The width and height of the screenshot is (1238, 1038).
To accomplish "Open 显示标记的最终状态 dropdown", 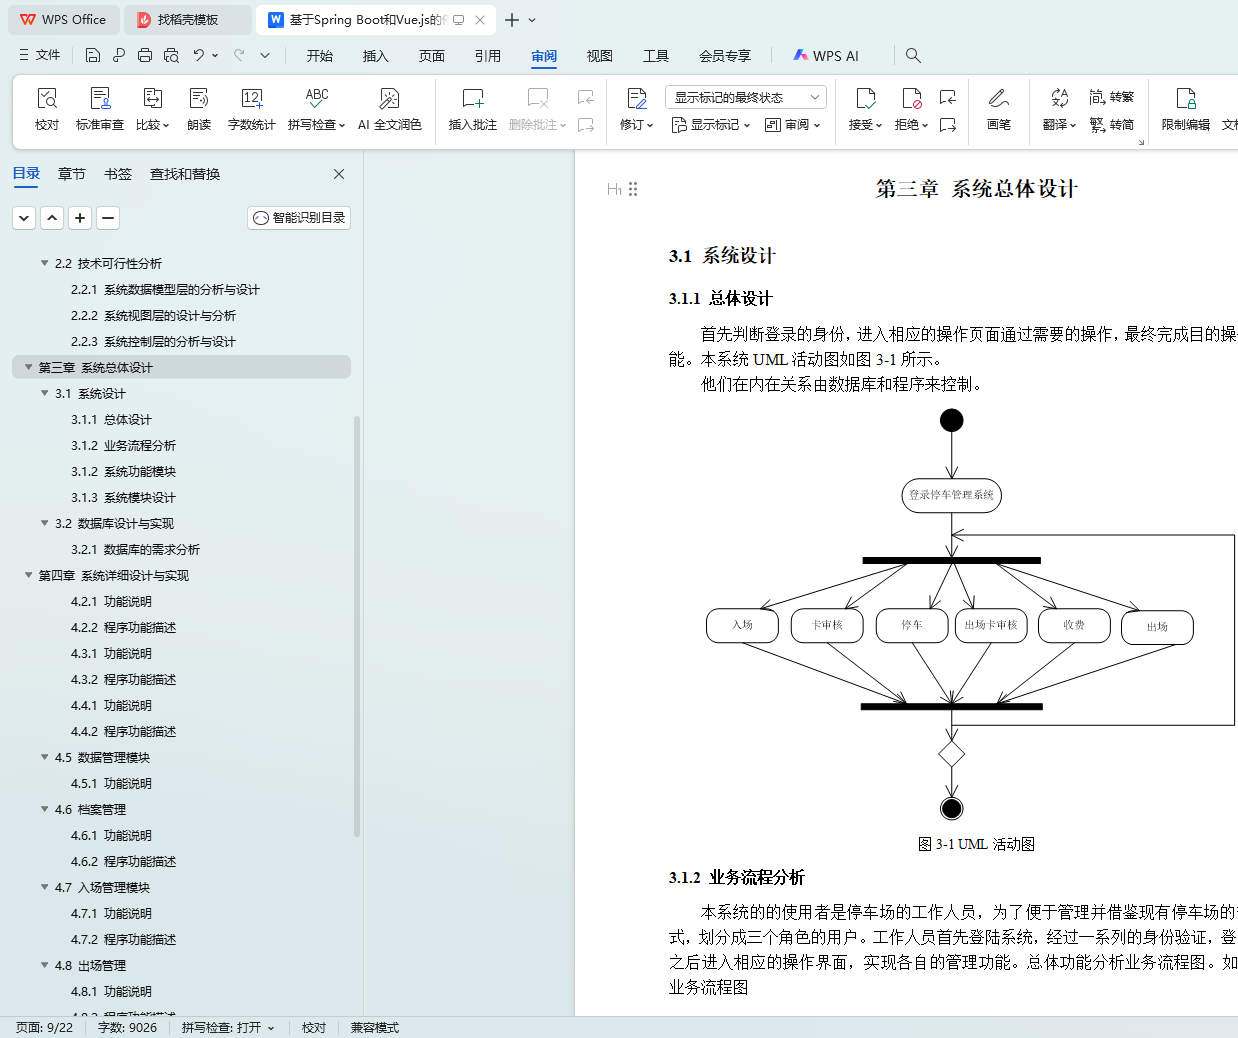I will coord(745,97).
